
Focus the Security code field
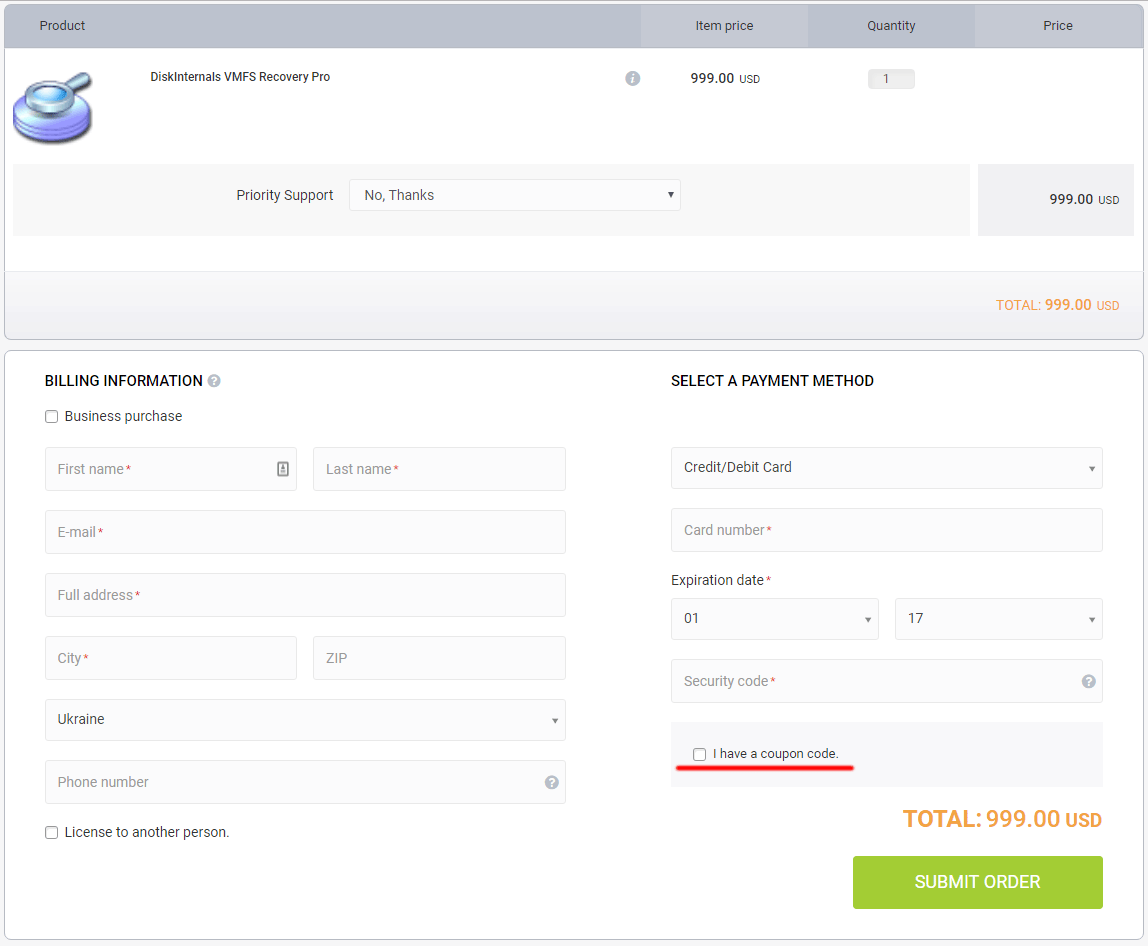click(x=887, y=681)
